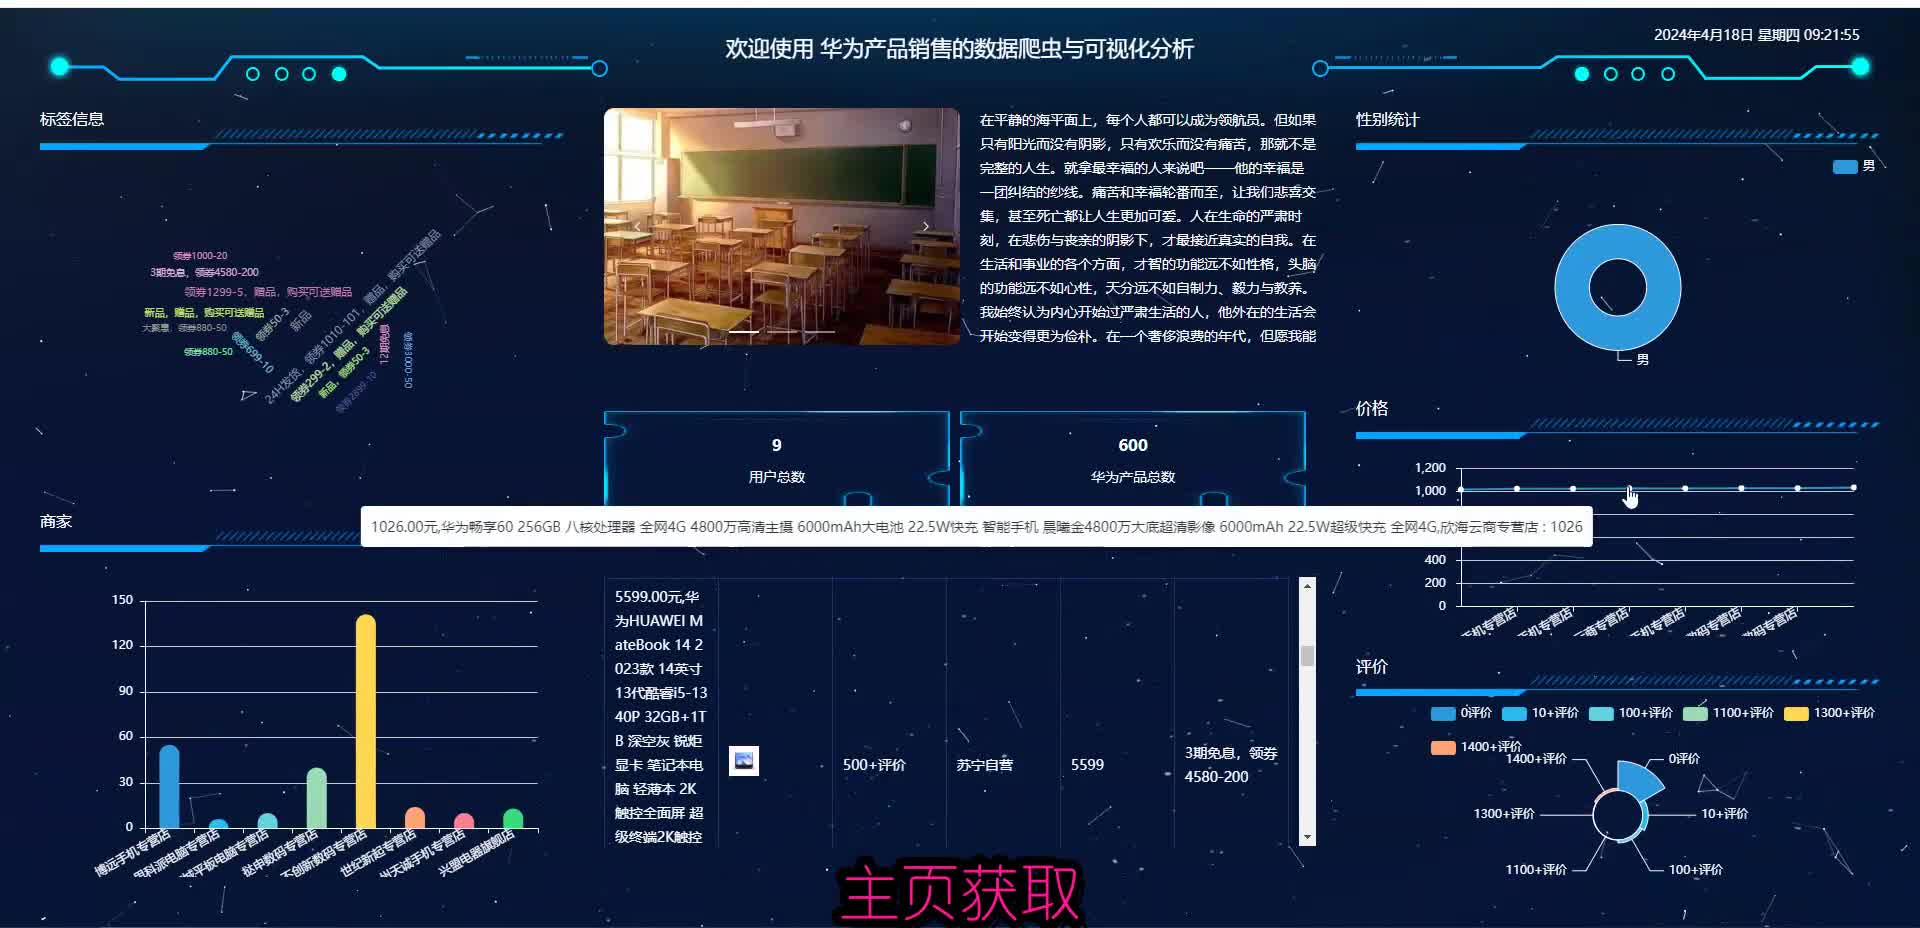This screenshot has height=928, width=1920.
Task: Toggle the 1100+评价 legend entry
Action: coord(1728,713)
